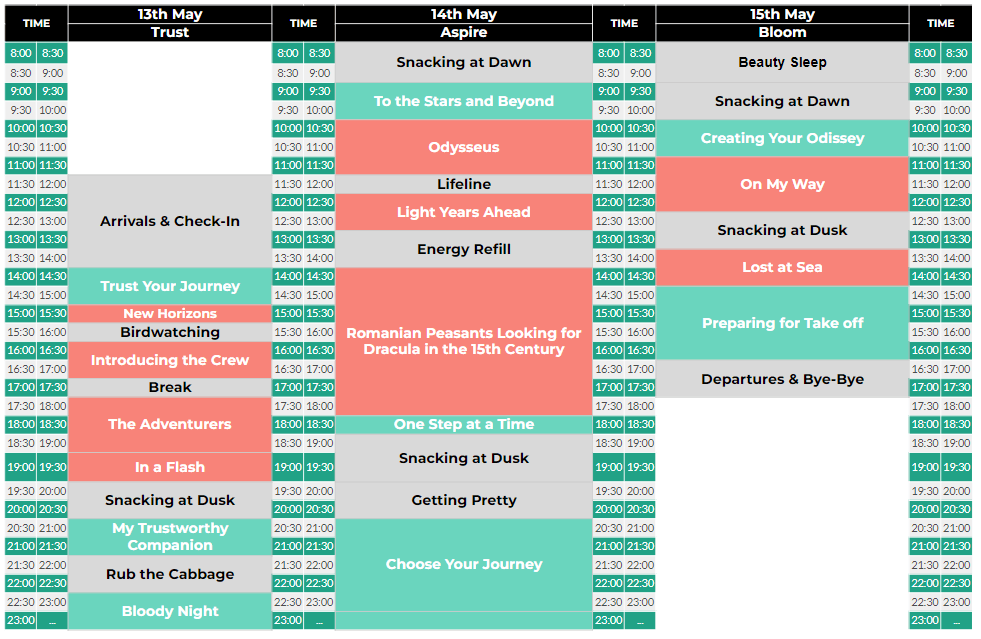The image size is (981, 639).
Task: Click the 'One Step at a Time' session
Action: (x=464, y=424)
